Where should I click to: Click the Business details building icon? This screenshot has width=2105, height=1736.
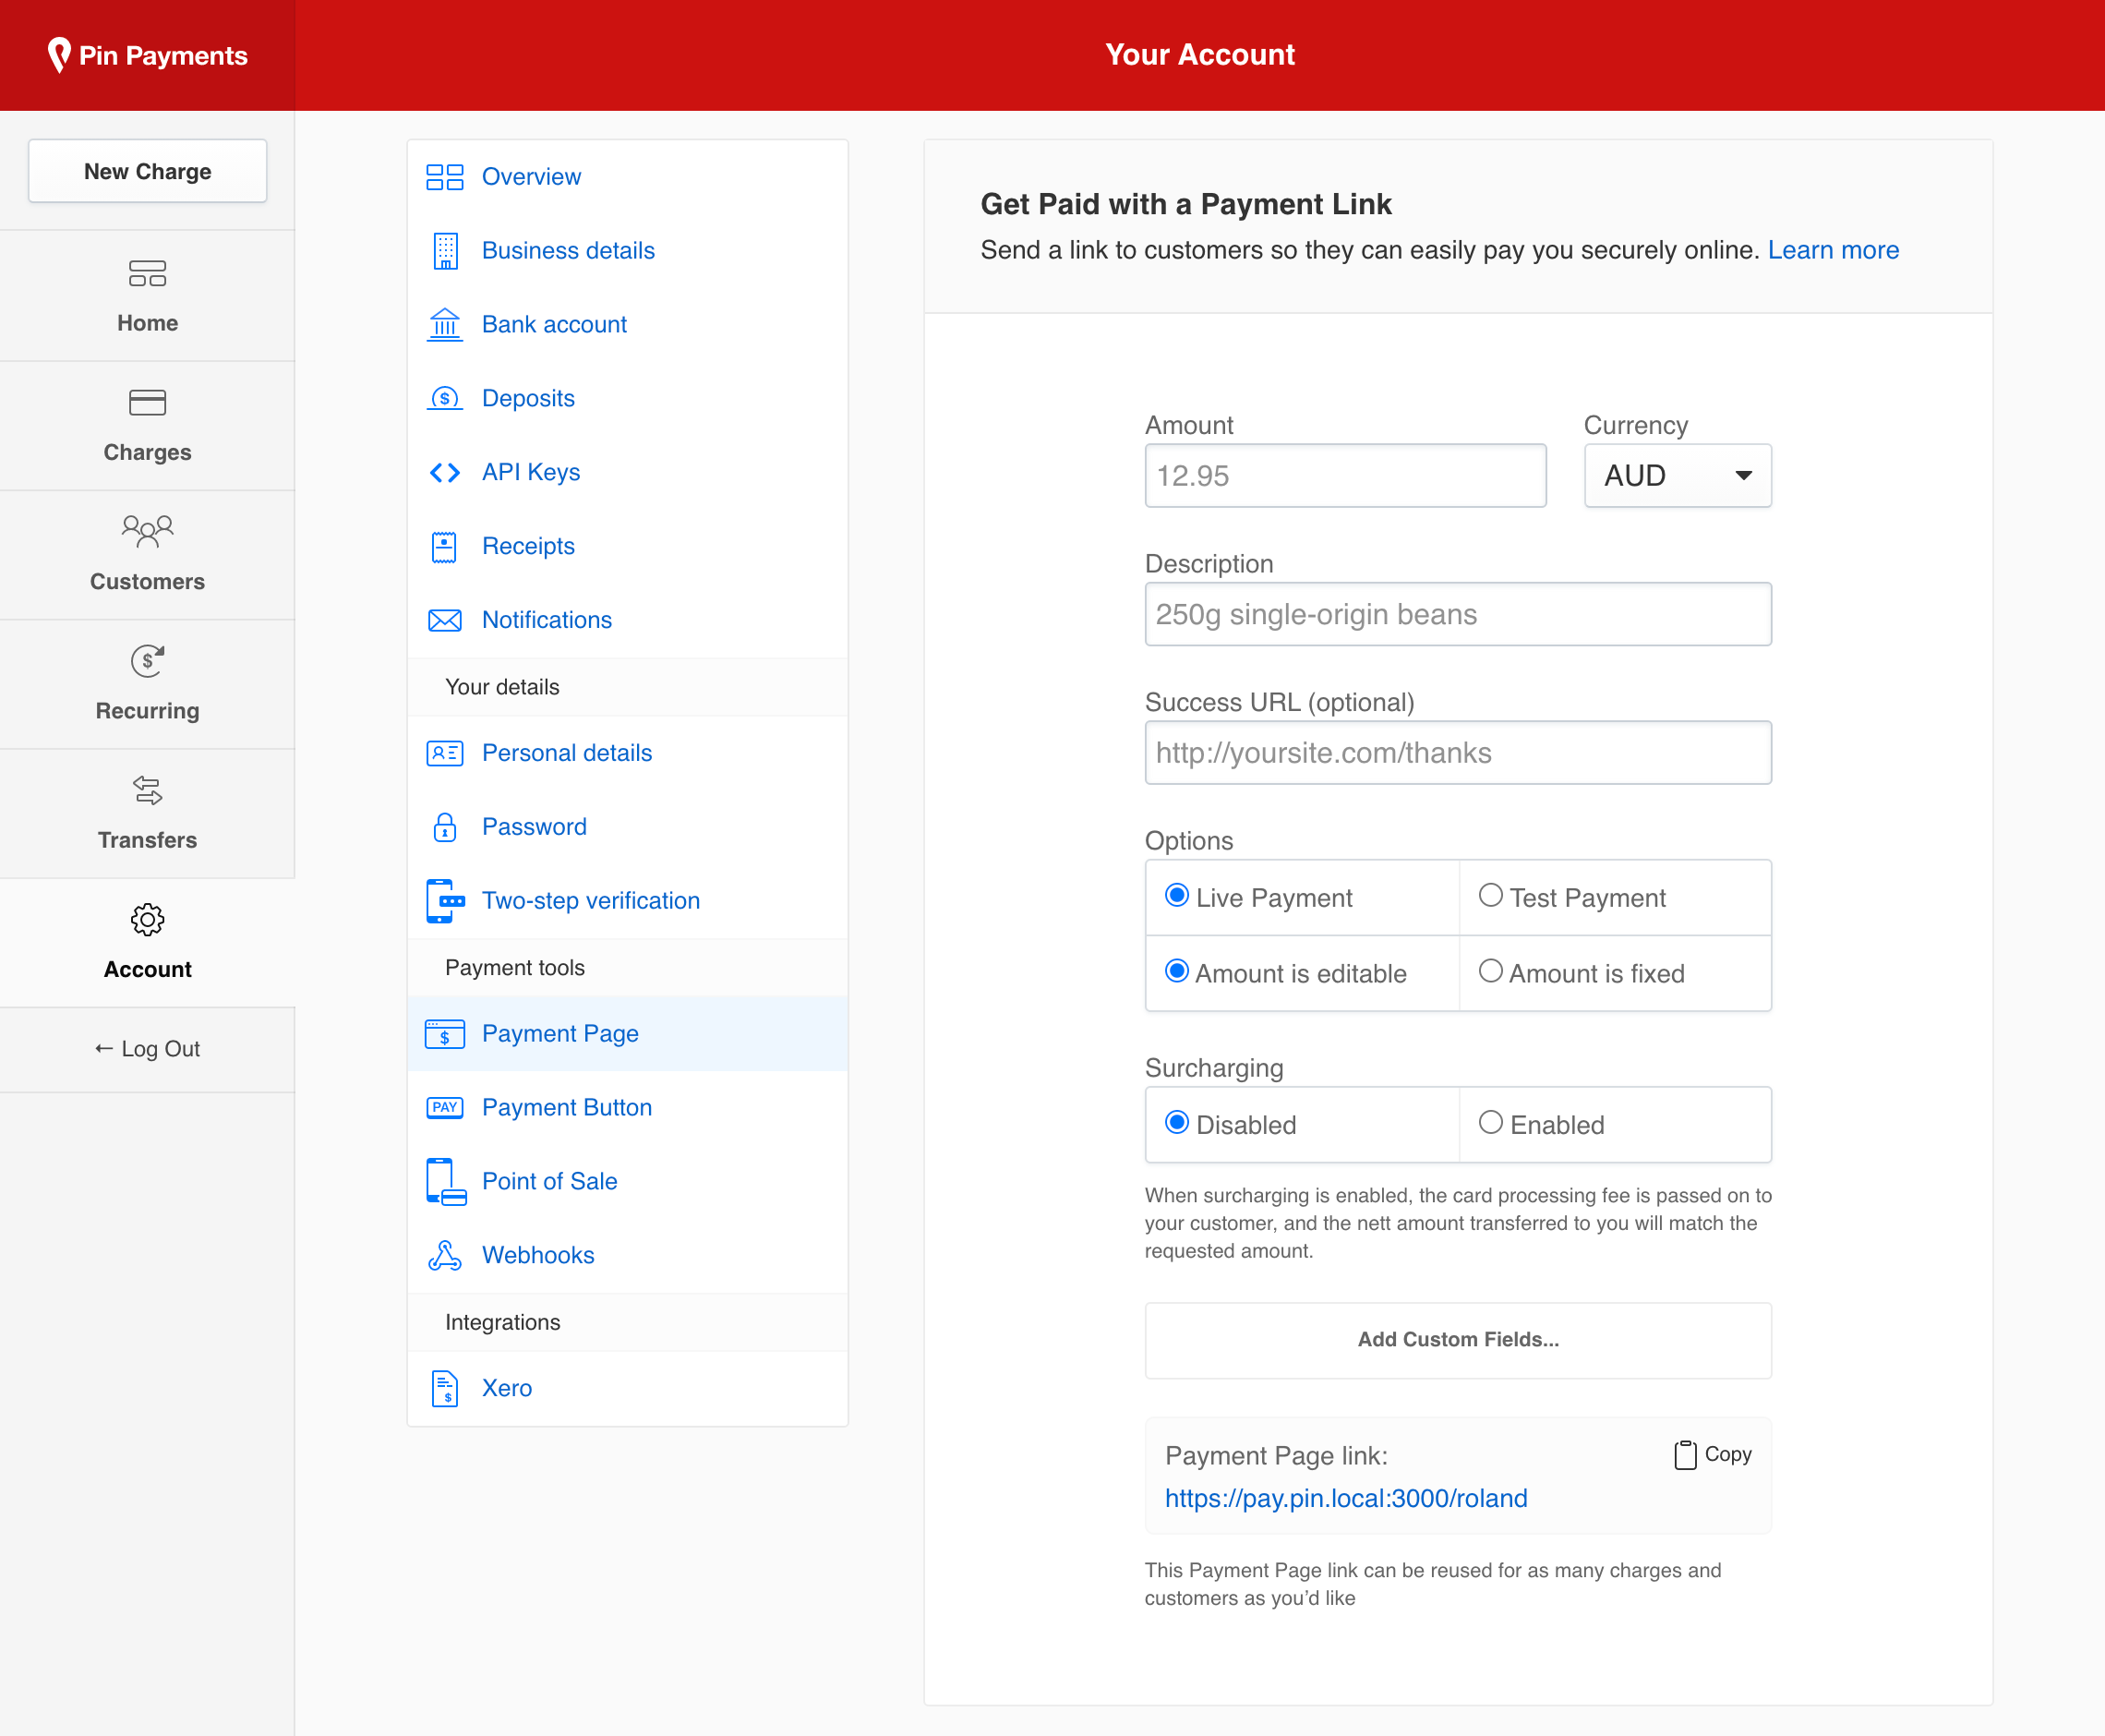click(445, 251)
